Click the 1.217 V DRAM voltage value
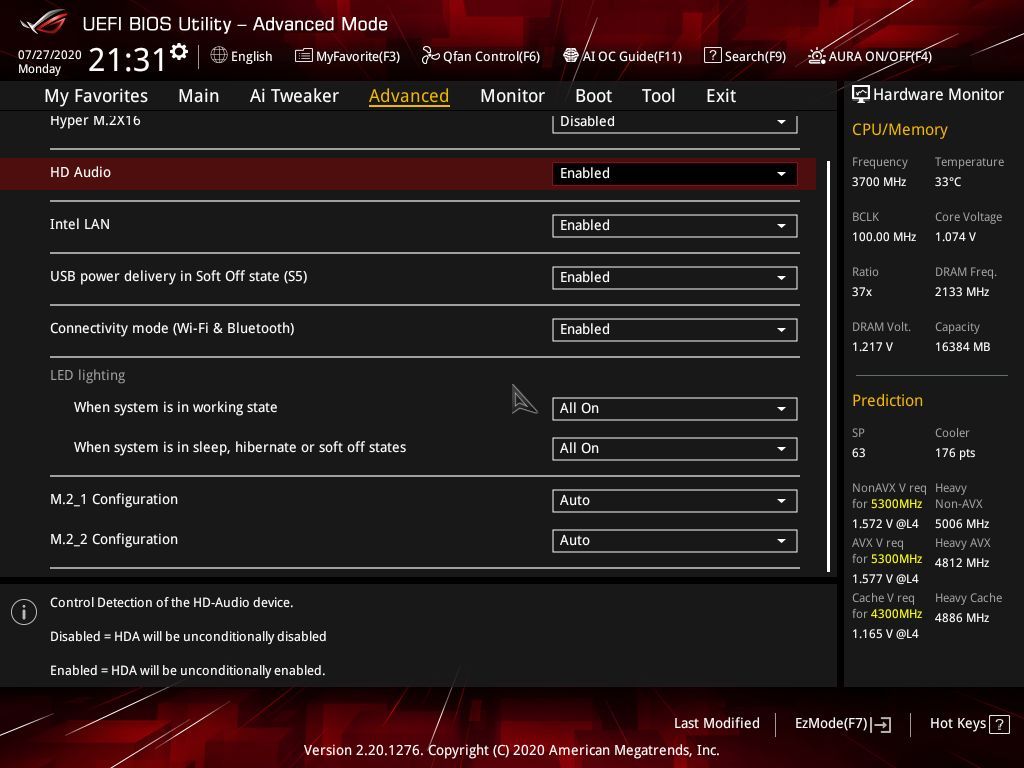The image size is (1024, 768). click(x=872, y=347)
